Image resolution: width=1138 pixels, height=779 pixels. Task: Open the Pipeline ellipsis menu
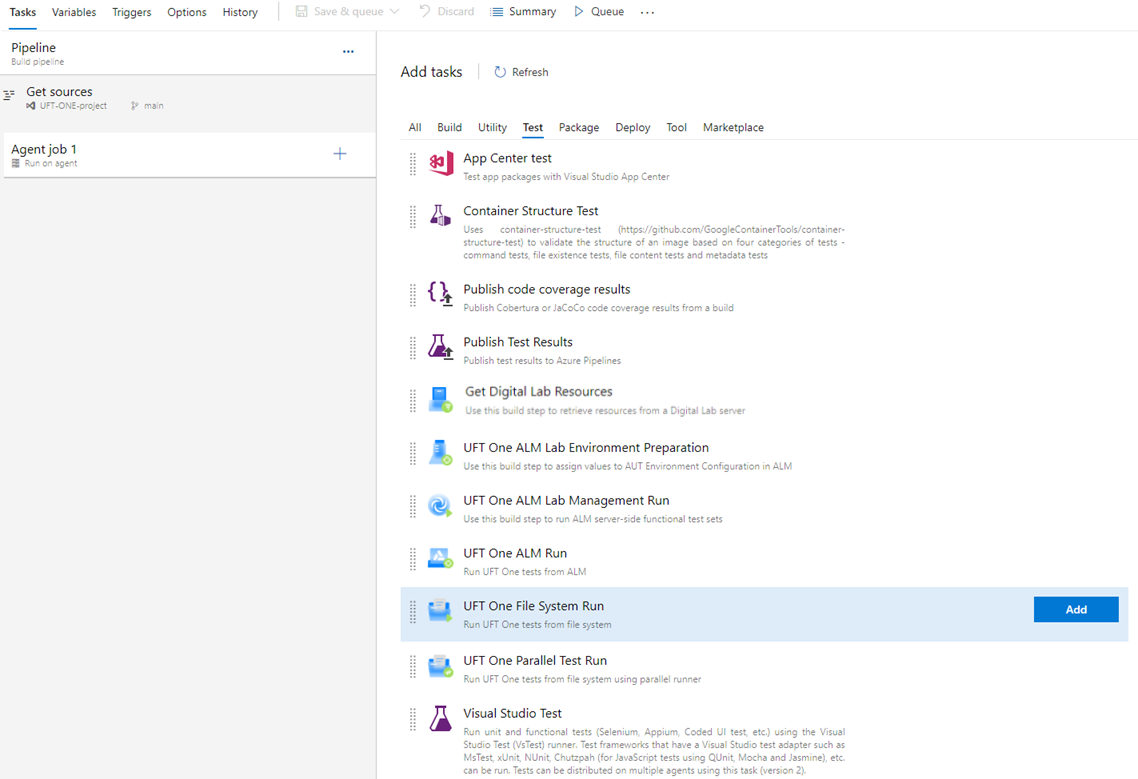(x=348, y=52)
